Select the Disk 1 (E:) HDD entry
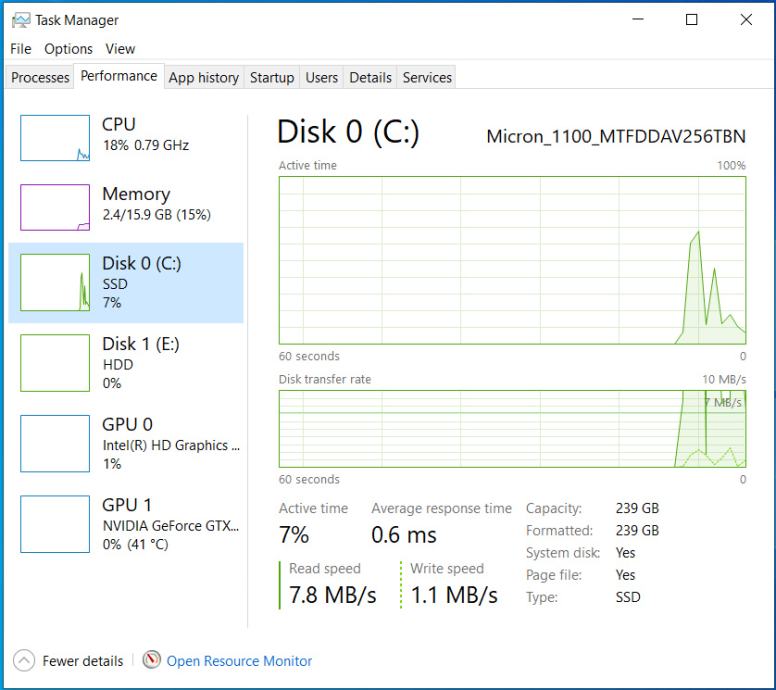The height and width of the screenshot is (690, 776). pyautogui.click(x=126, y=363)
